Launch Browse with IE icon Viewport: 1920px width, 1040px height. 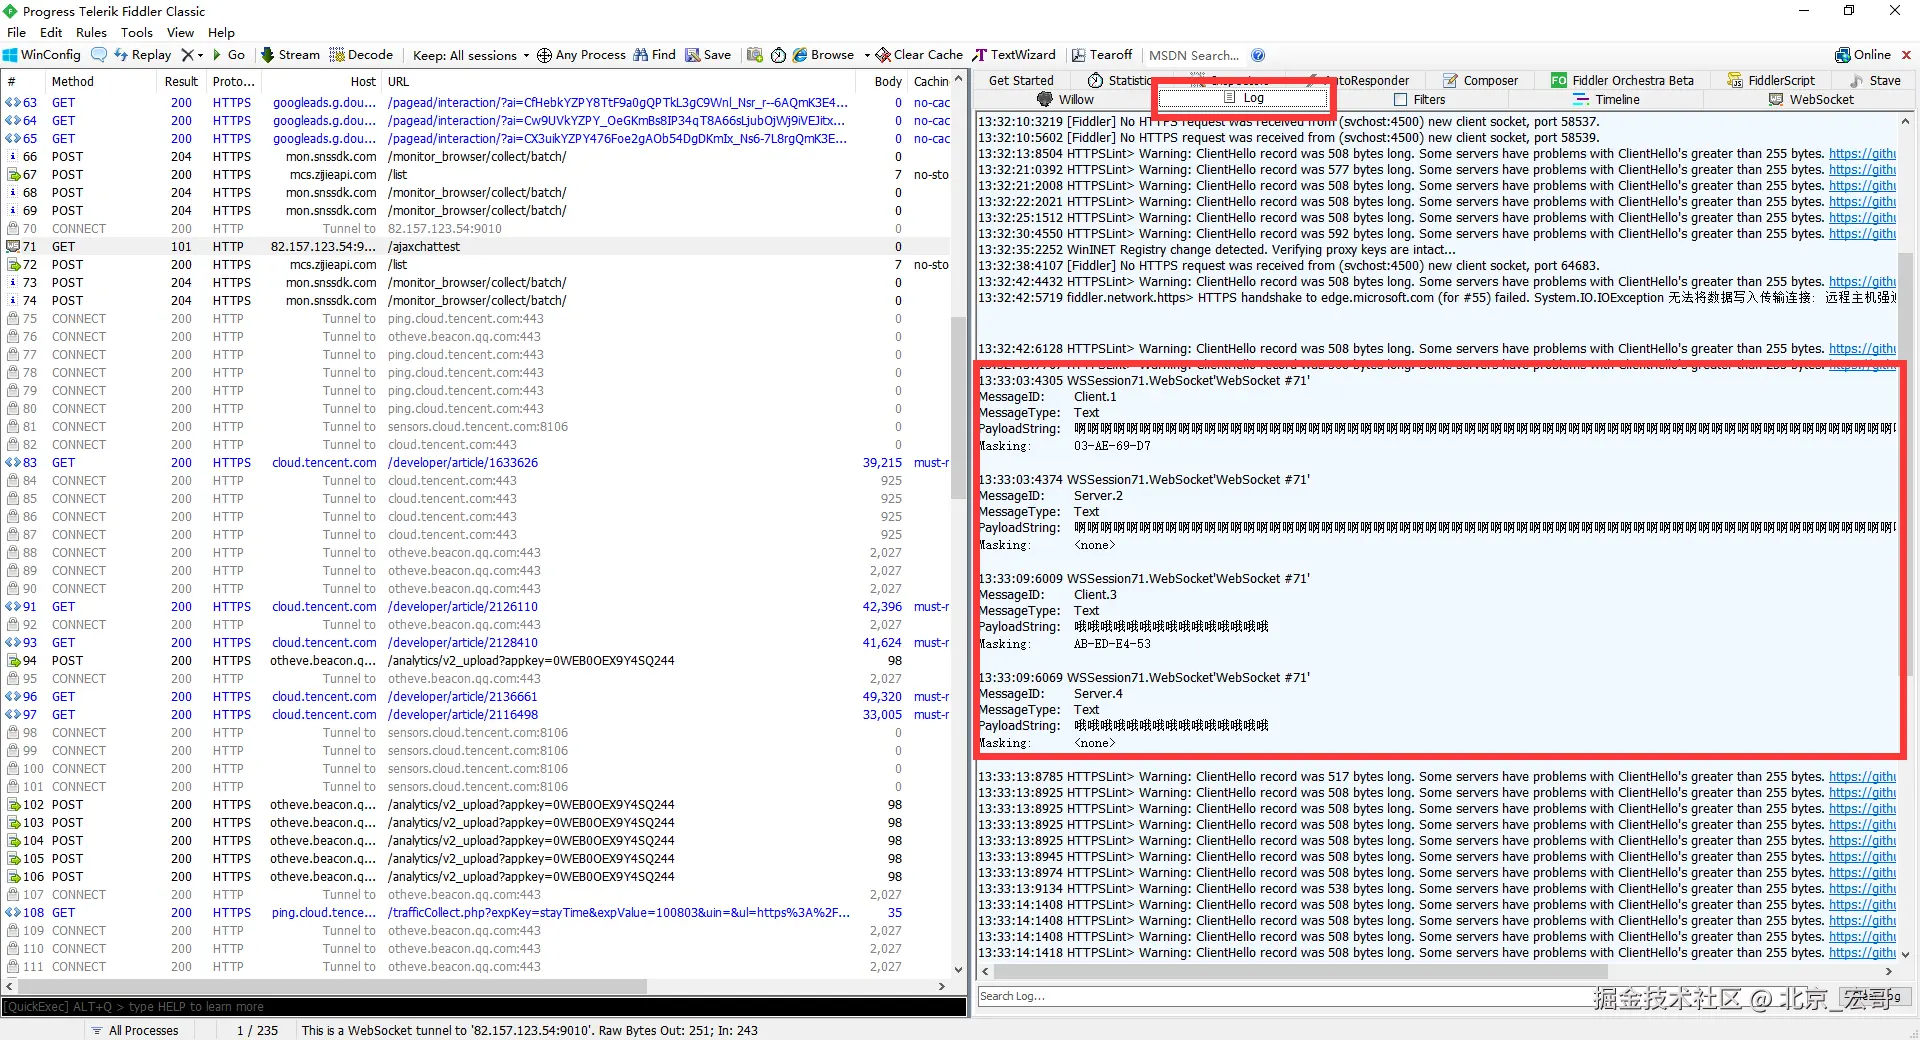coord(823,55)
